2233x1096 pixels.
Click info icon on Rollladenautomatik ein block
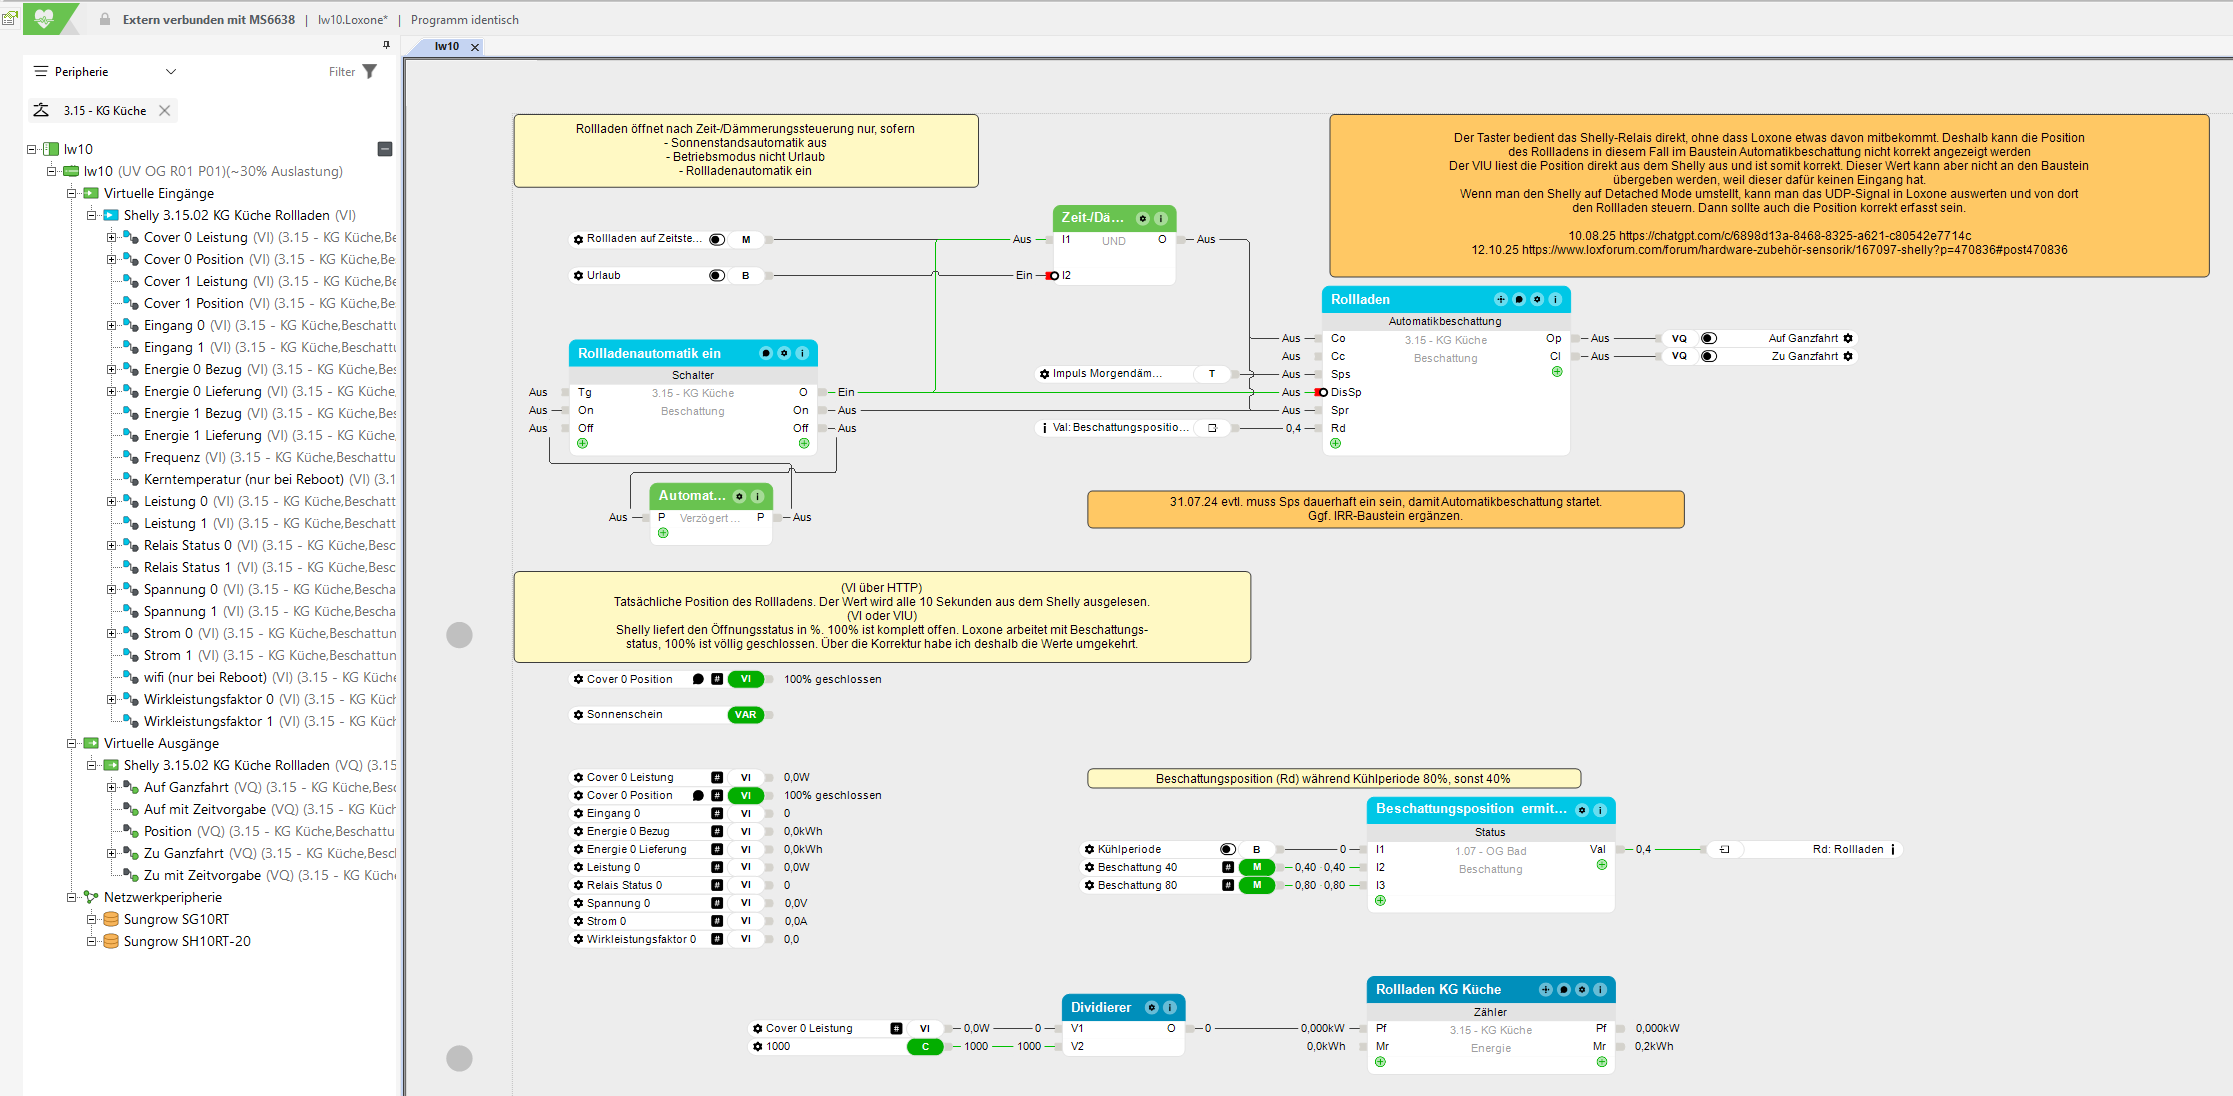(x=802, y=353)
